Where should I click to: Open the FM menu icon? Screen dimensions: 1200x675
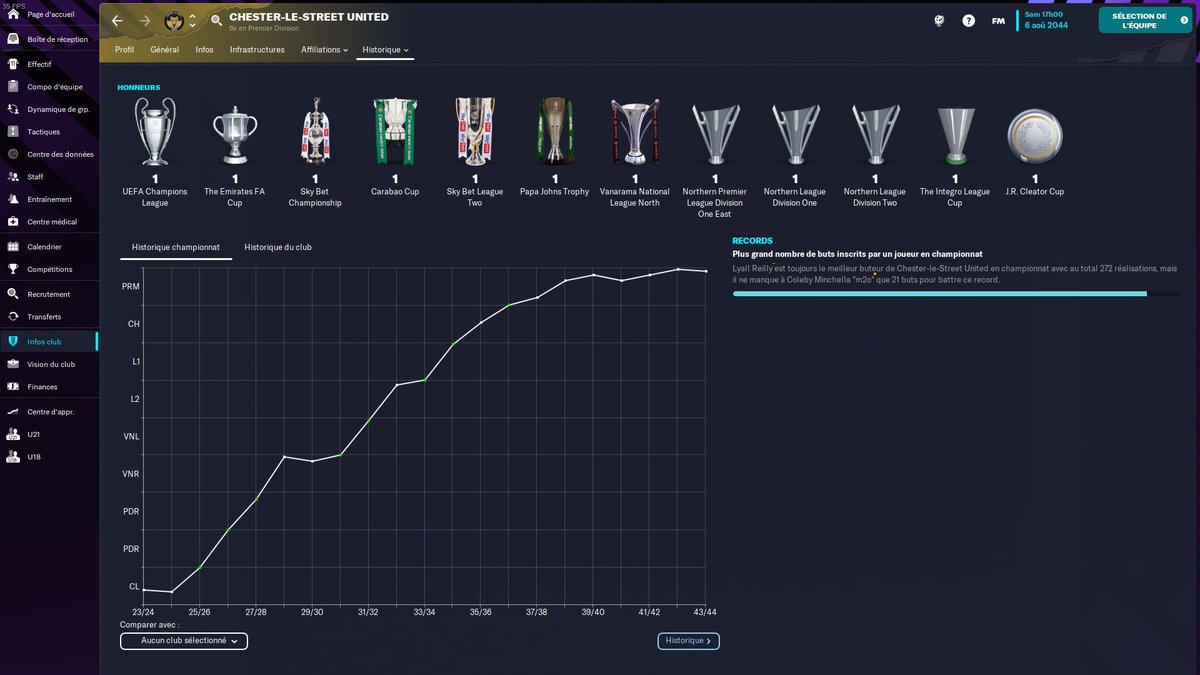[x=998, y=20]
